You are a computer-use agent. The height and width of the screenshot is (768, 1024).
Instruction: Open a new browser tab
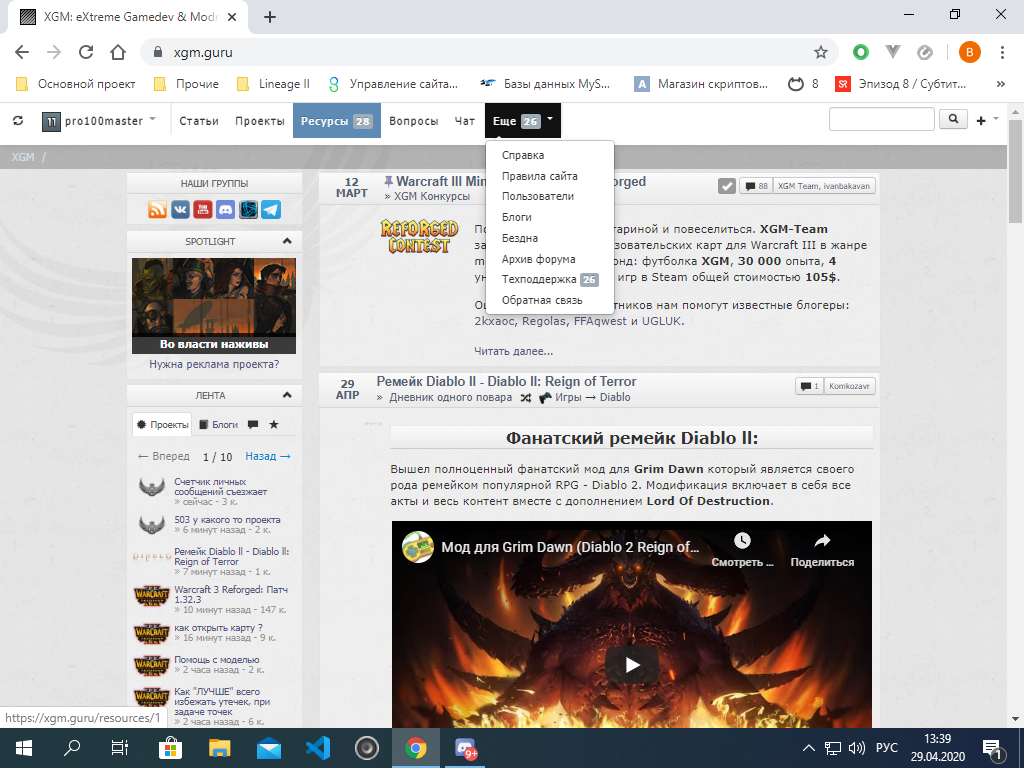[x=270, y=17]
